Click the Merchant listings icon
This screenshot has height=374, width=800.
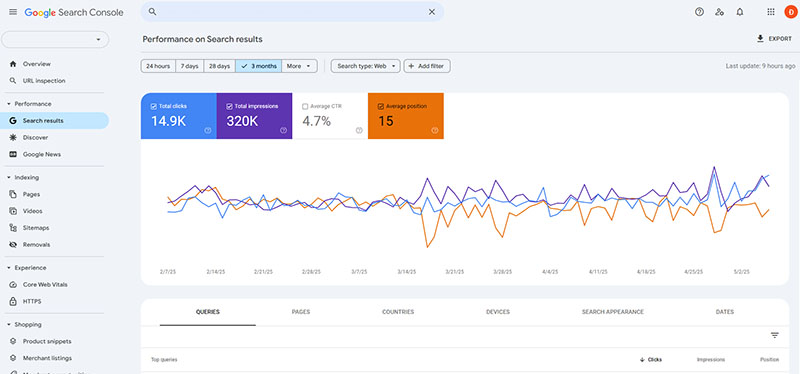point(13,358)
